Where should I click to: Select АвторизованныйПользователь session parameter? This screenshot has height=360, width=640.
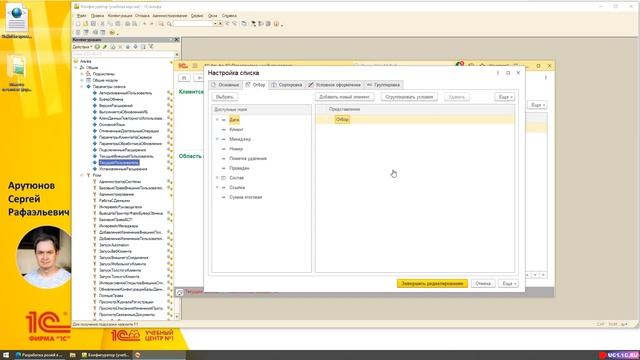pos(125,93)
